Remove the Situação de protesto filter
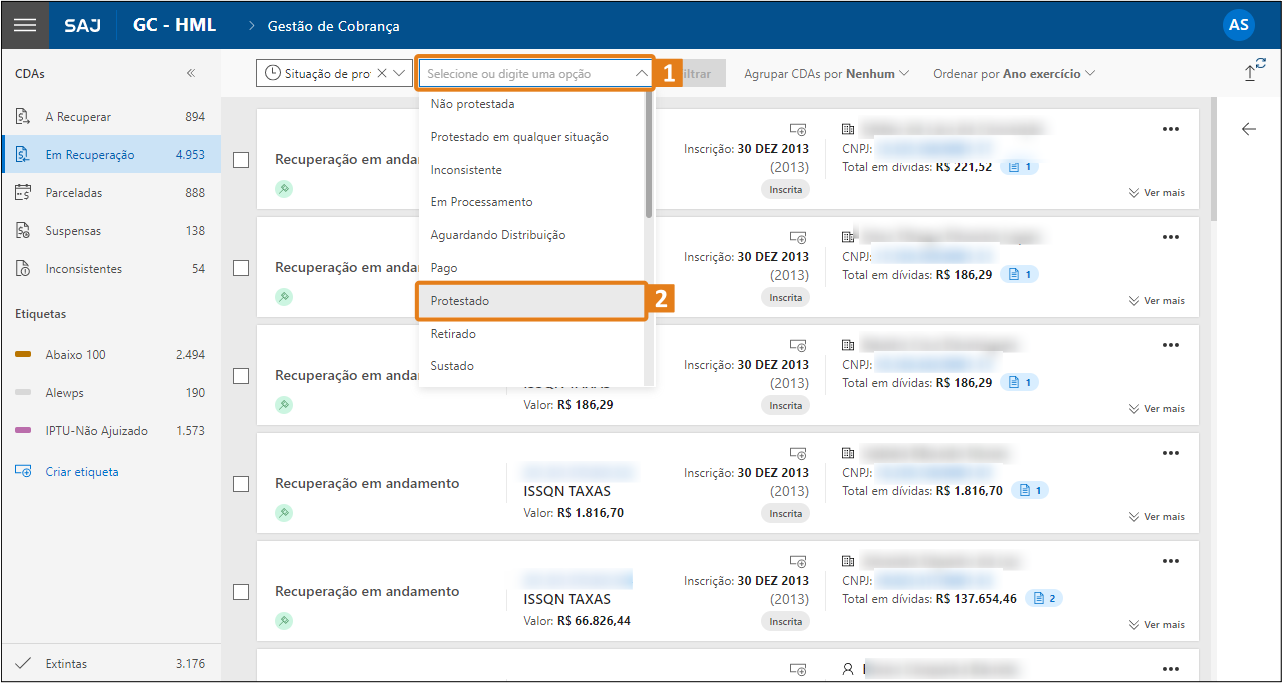This screenshot has height=683, width=1283. pyautogui.click(x=381, y=74)
